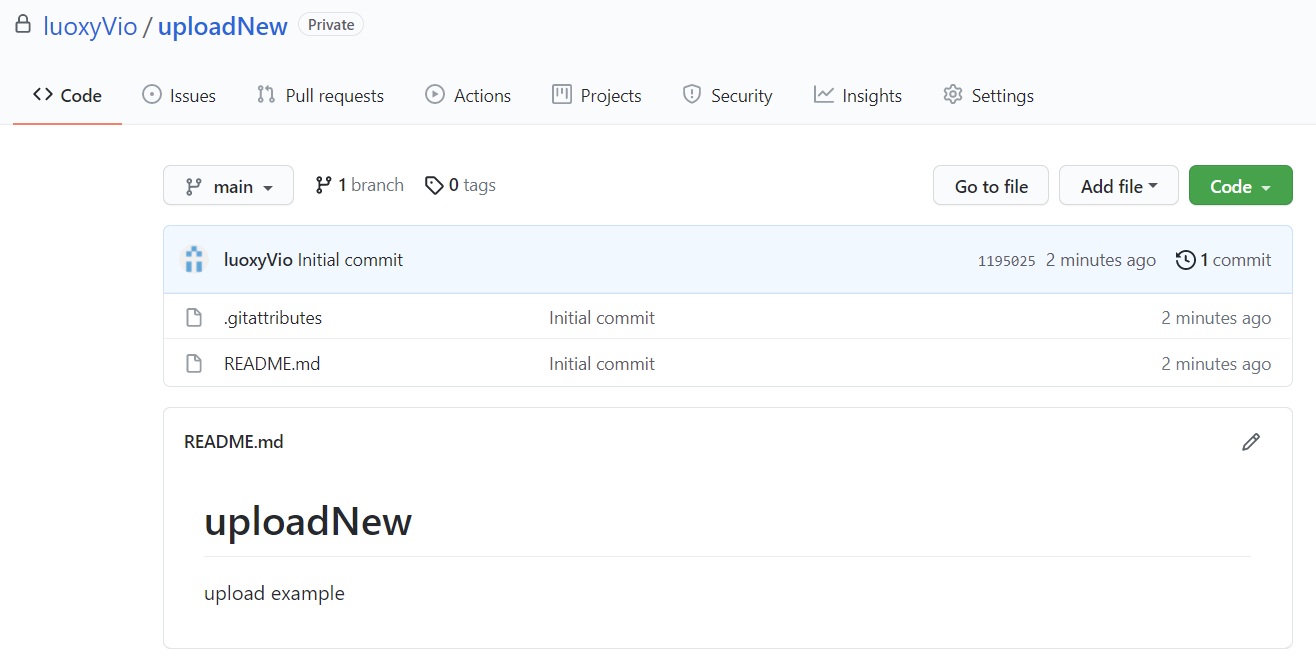Open commit hash 1195025

pos(1007,261)
